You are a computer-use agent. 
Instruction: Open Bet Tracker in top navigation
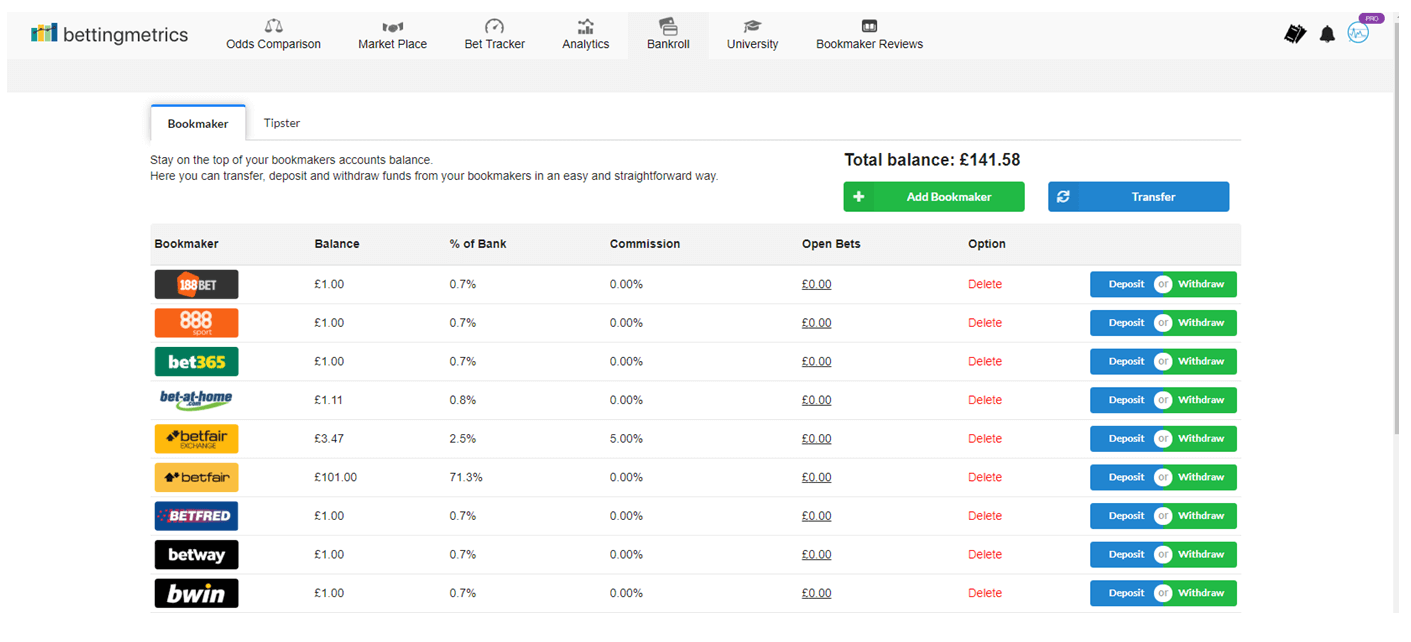(494, 35)
